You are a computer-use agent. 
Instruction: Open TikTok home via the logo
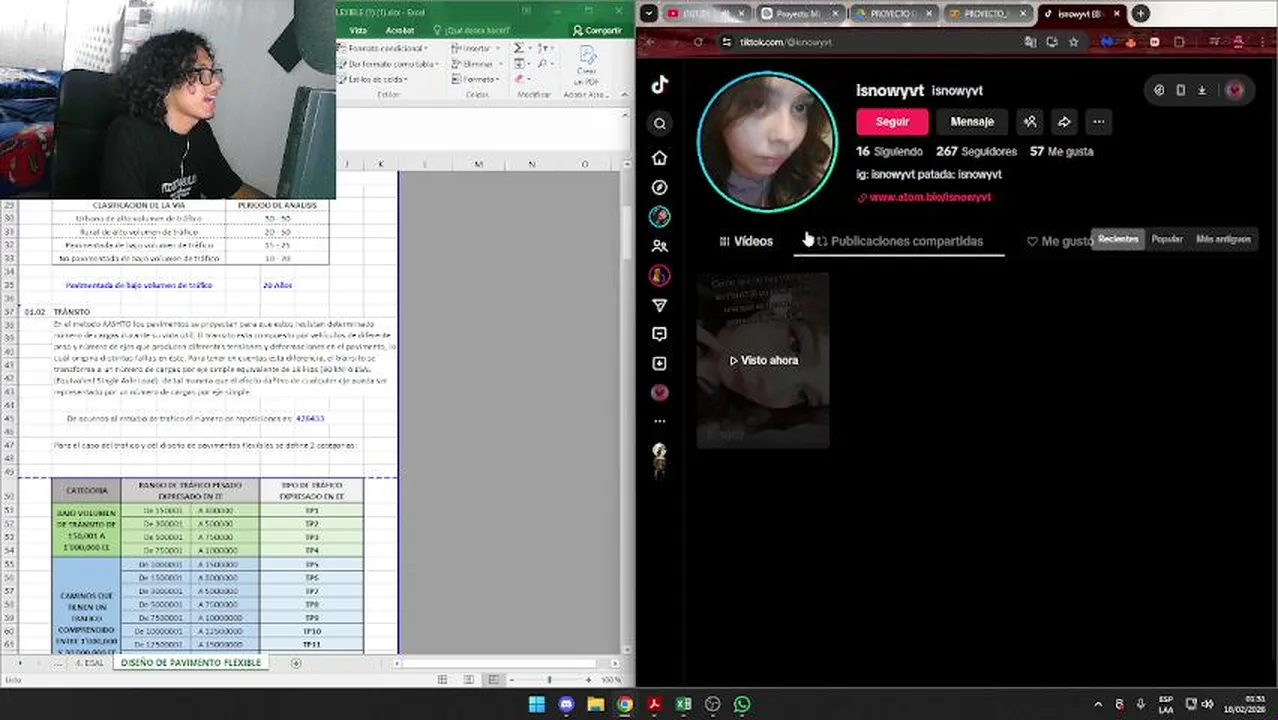click(x=660, y=85)
